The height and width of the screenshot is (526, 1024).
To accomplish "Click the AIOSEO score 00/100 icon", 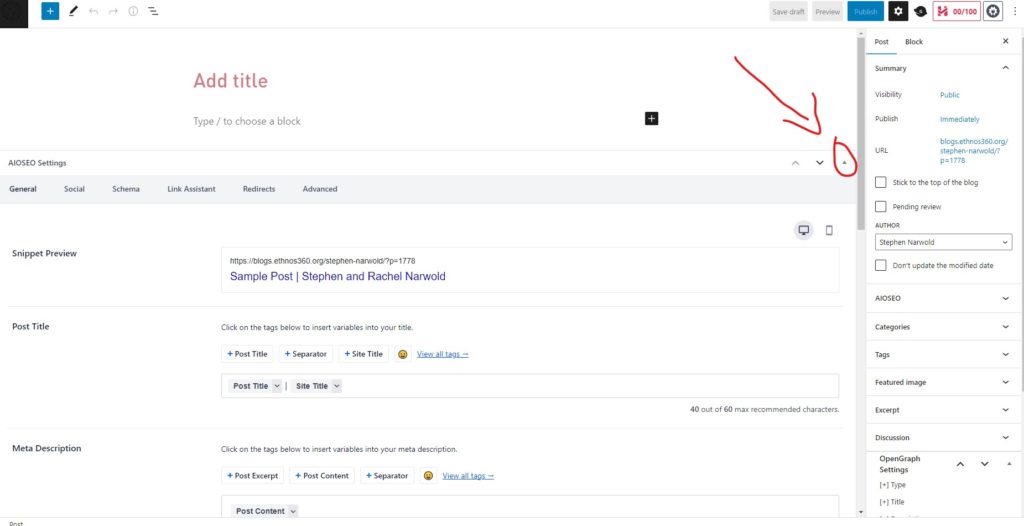I will pyautogui.click(x=956, y=11).
